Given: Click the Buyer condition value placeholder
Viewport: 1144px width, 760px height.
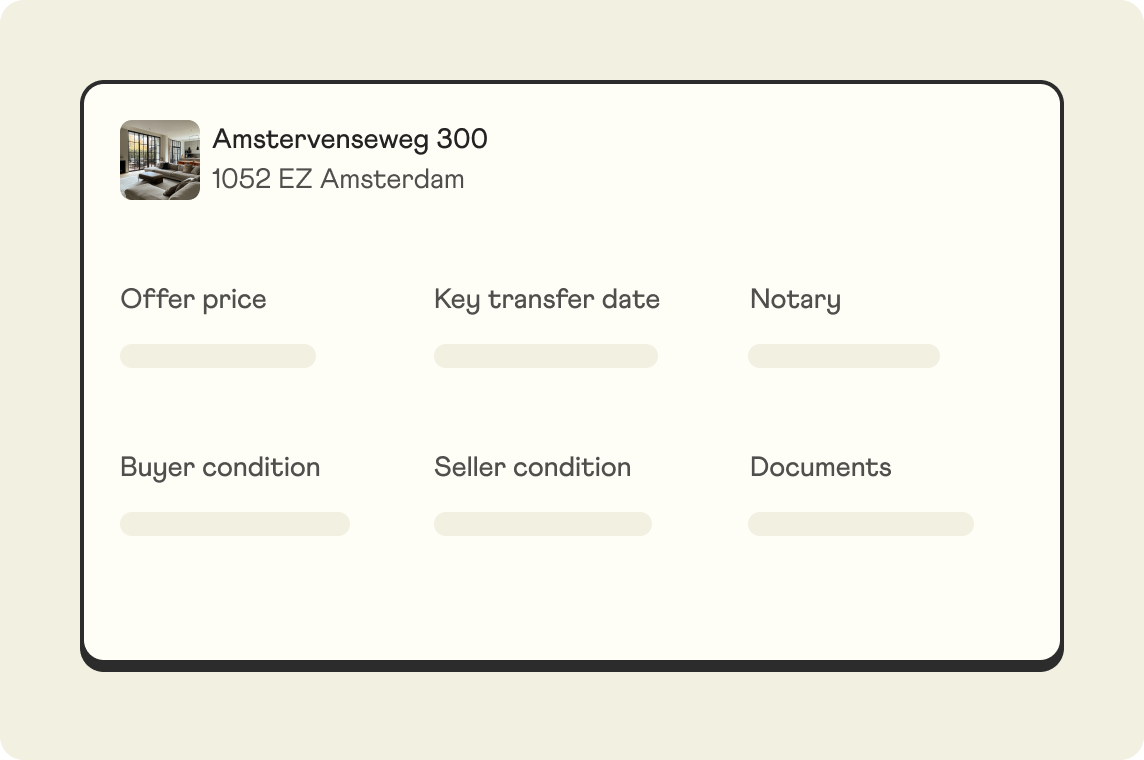Looking at the screenshot, I should [235, 524].
